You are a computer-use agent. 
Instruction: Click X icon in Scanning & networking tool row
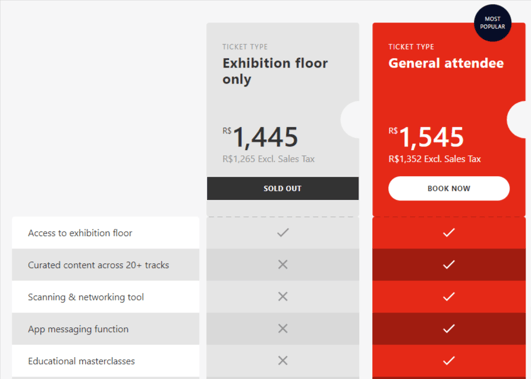click(x=283, y=296)
